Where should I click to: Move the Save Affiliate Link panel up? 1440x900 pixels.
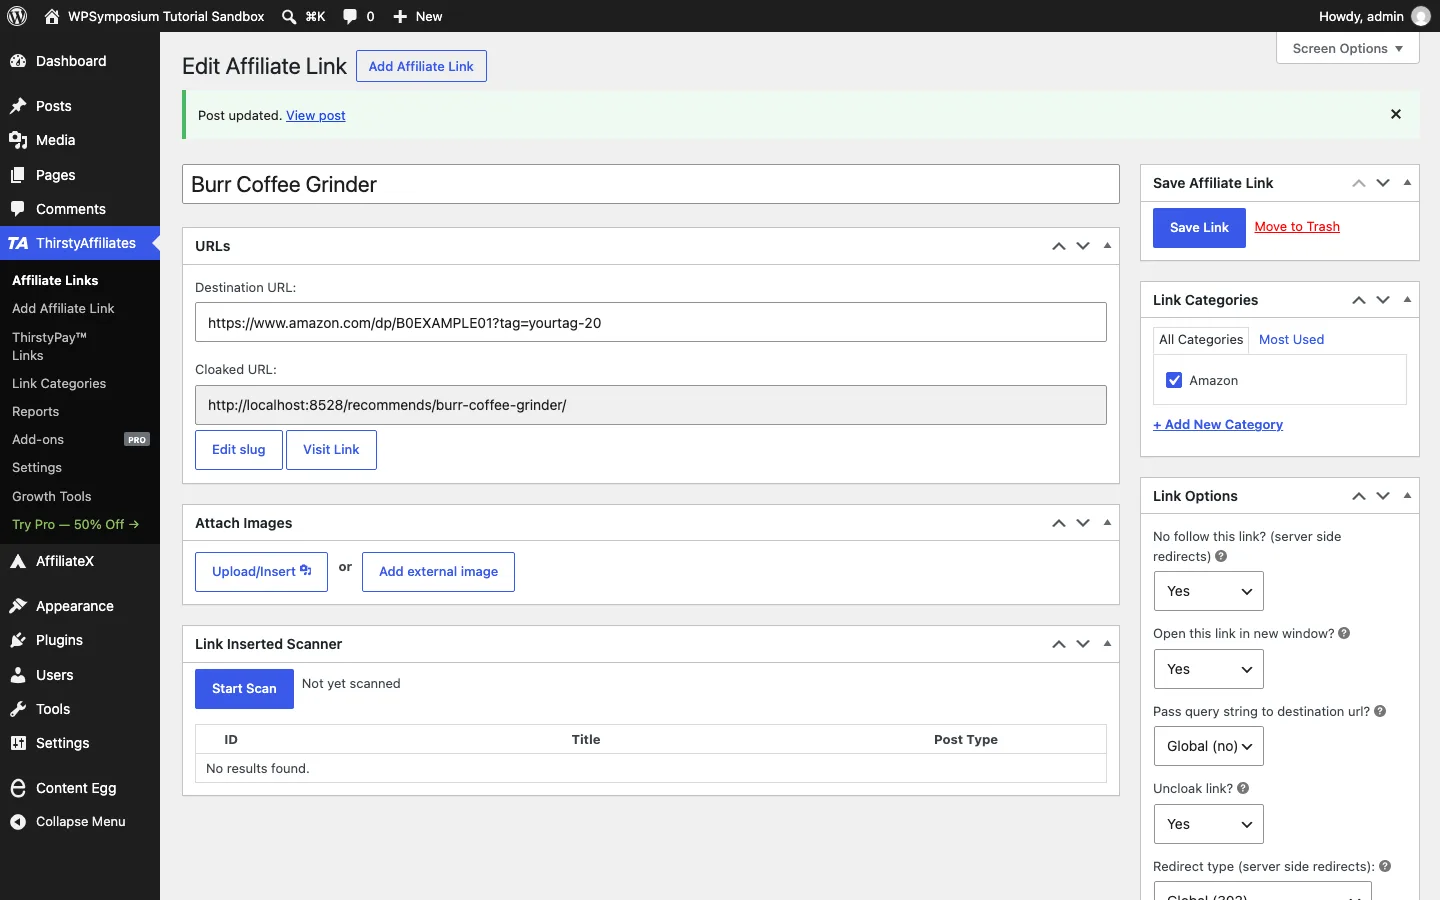1359,183
